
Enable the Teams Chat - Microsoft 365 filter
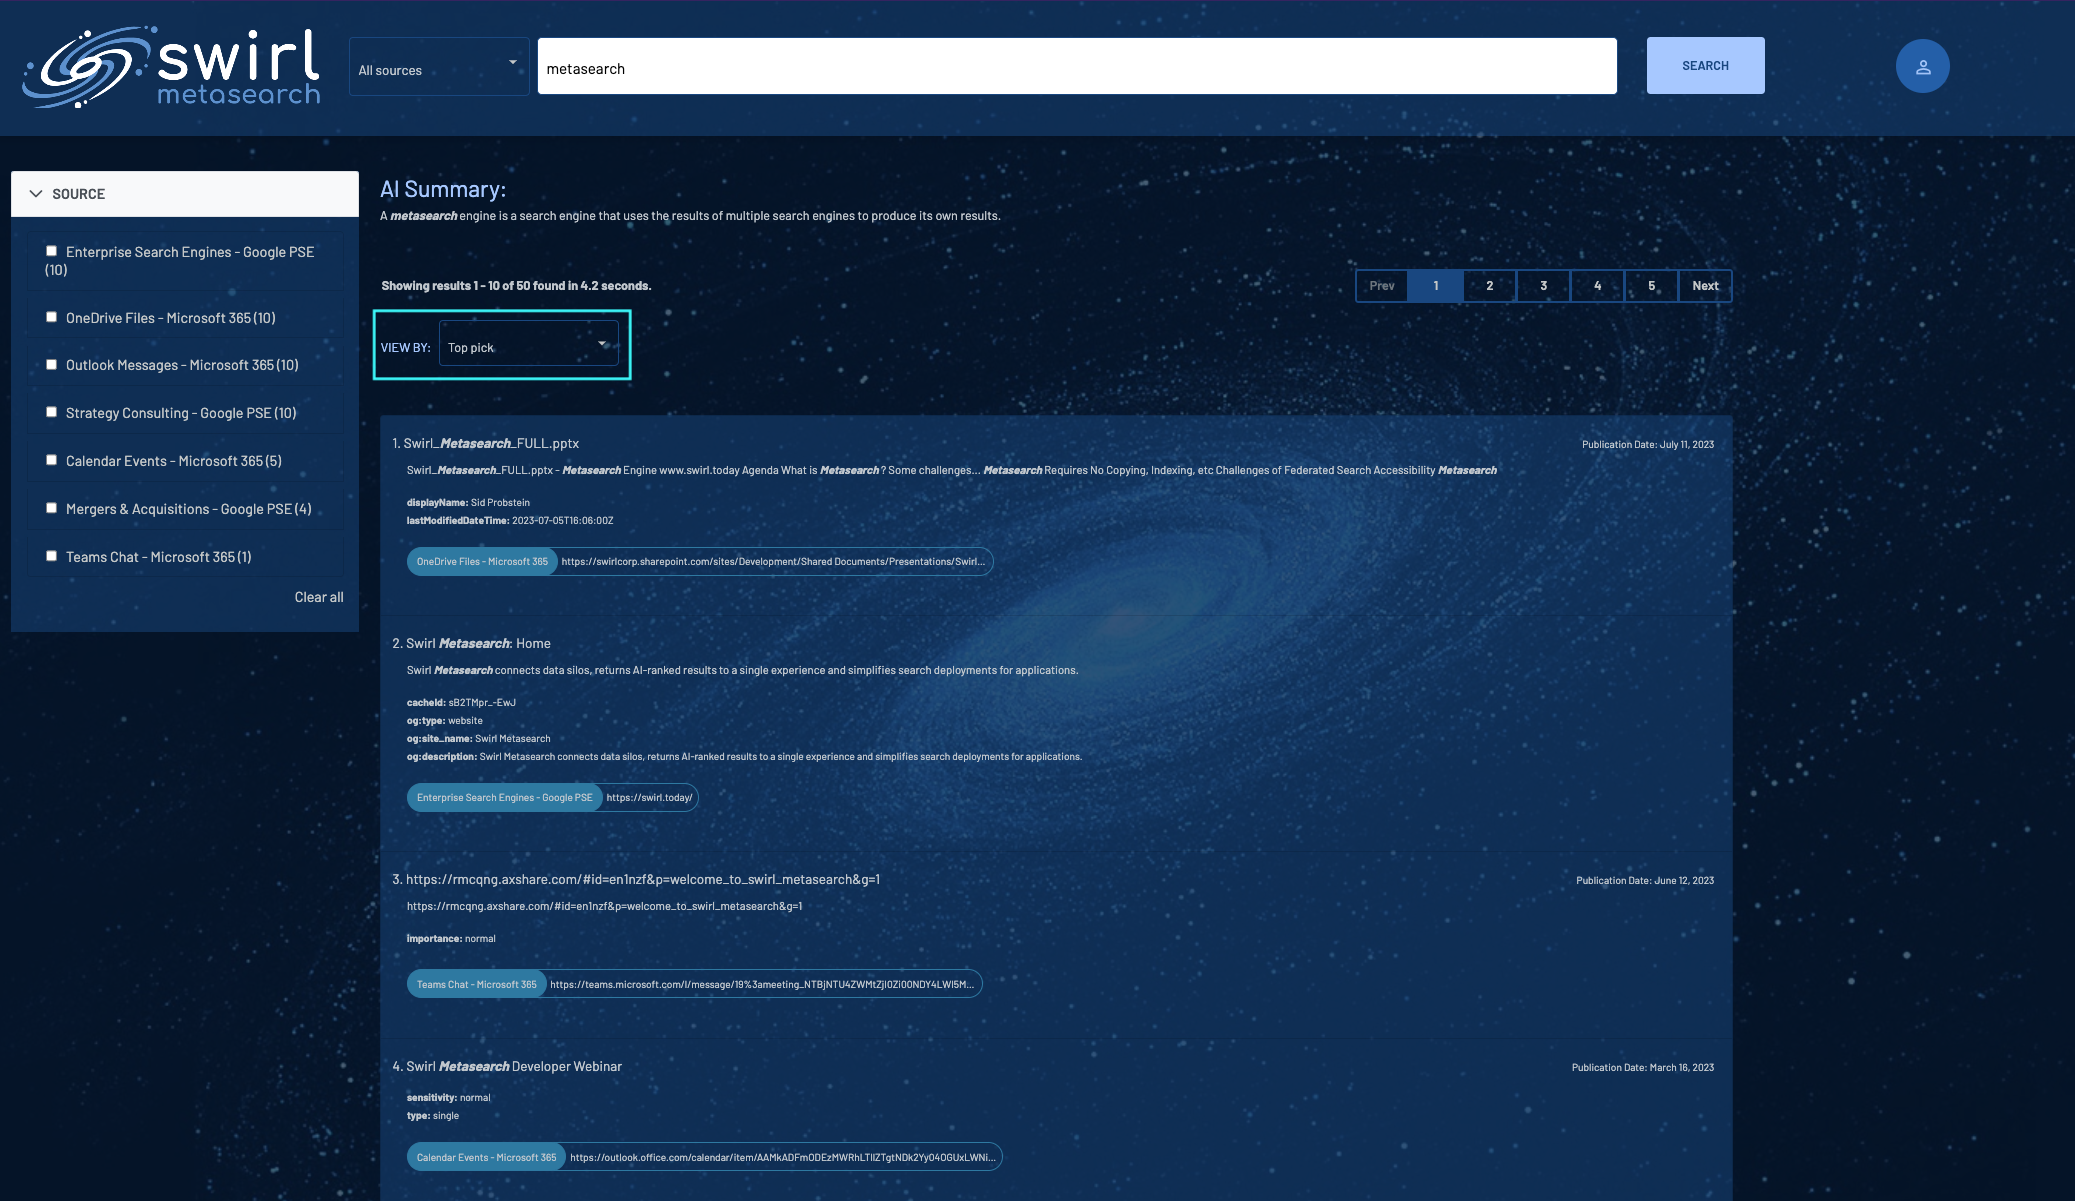pos(51,555)
